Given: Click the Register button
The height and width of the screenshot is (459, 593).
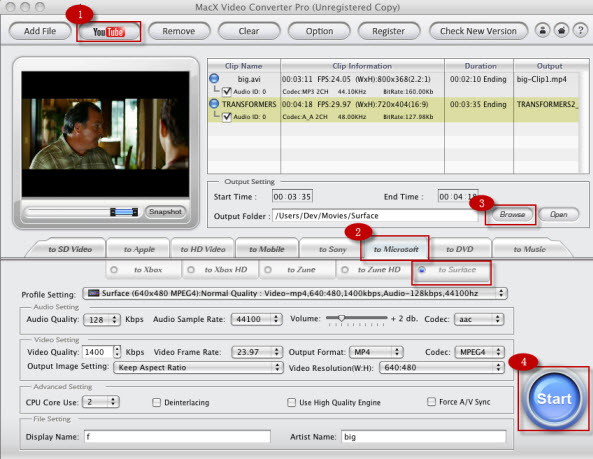Looking at the screenshot, I should coord(388,31).
